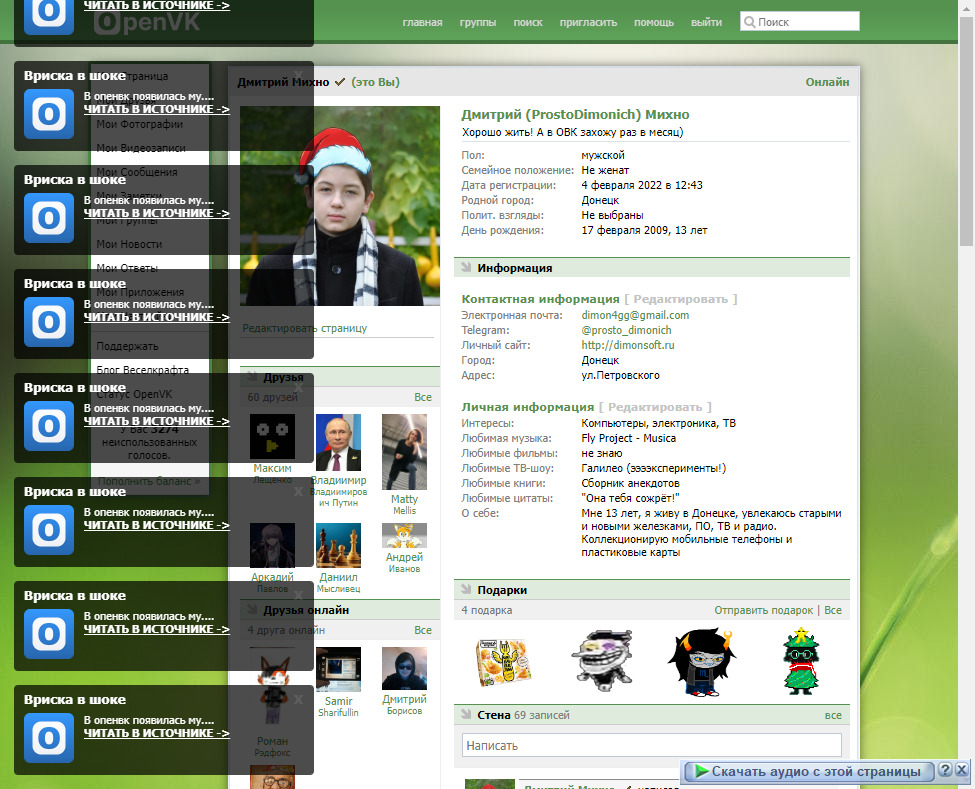
Task: Click the green play icon in the audio download bar
Action: click(701, 771)
